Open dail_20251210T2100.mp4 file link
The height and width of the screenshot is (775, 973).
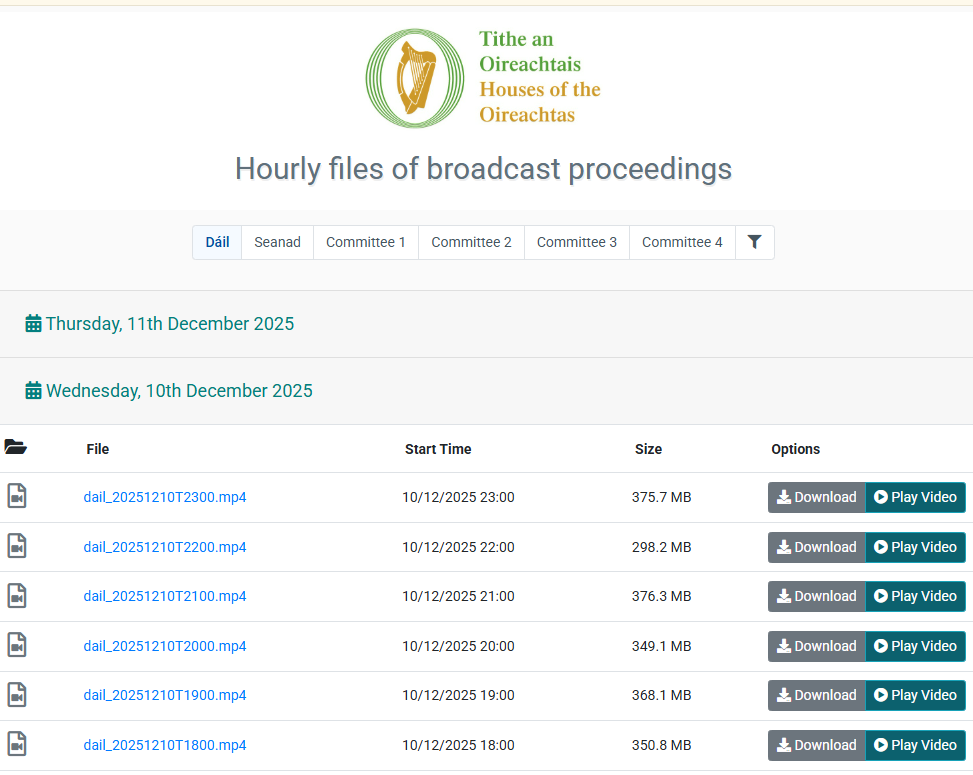click(x=165, y=596)
